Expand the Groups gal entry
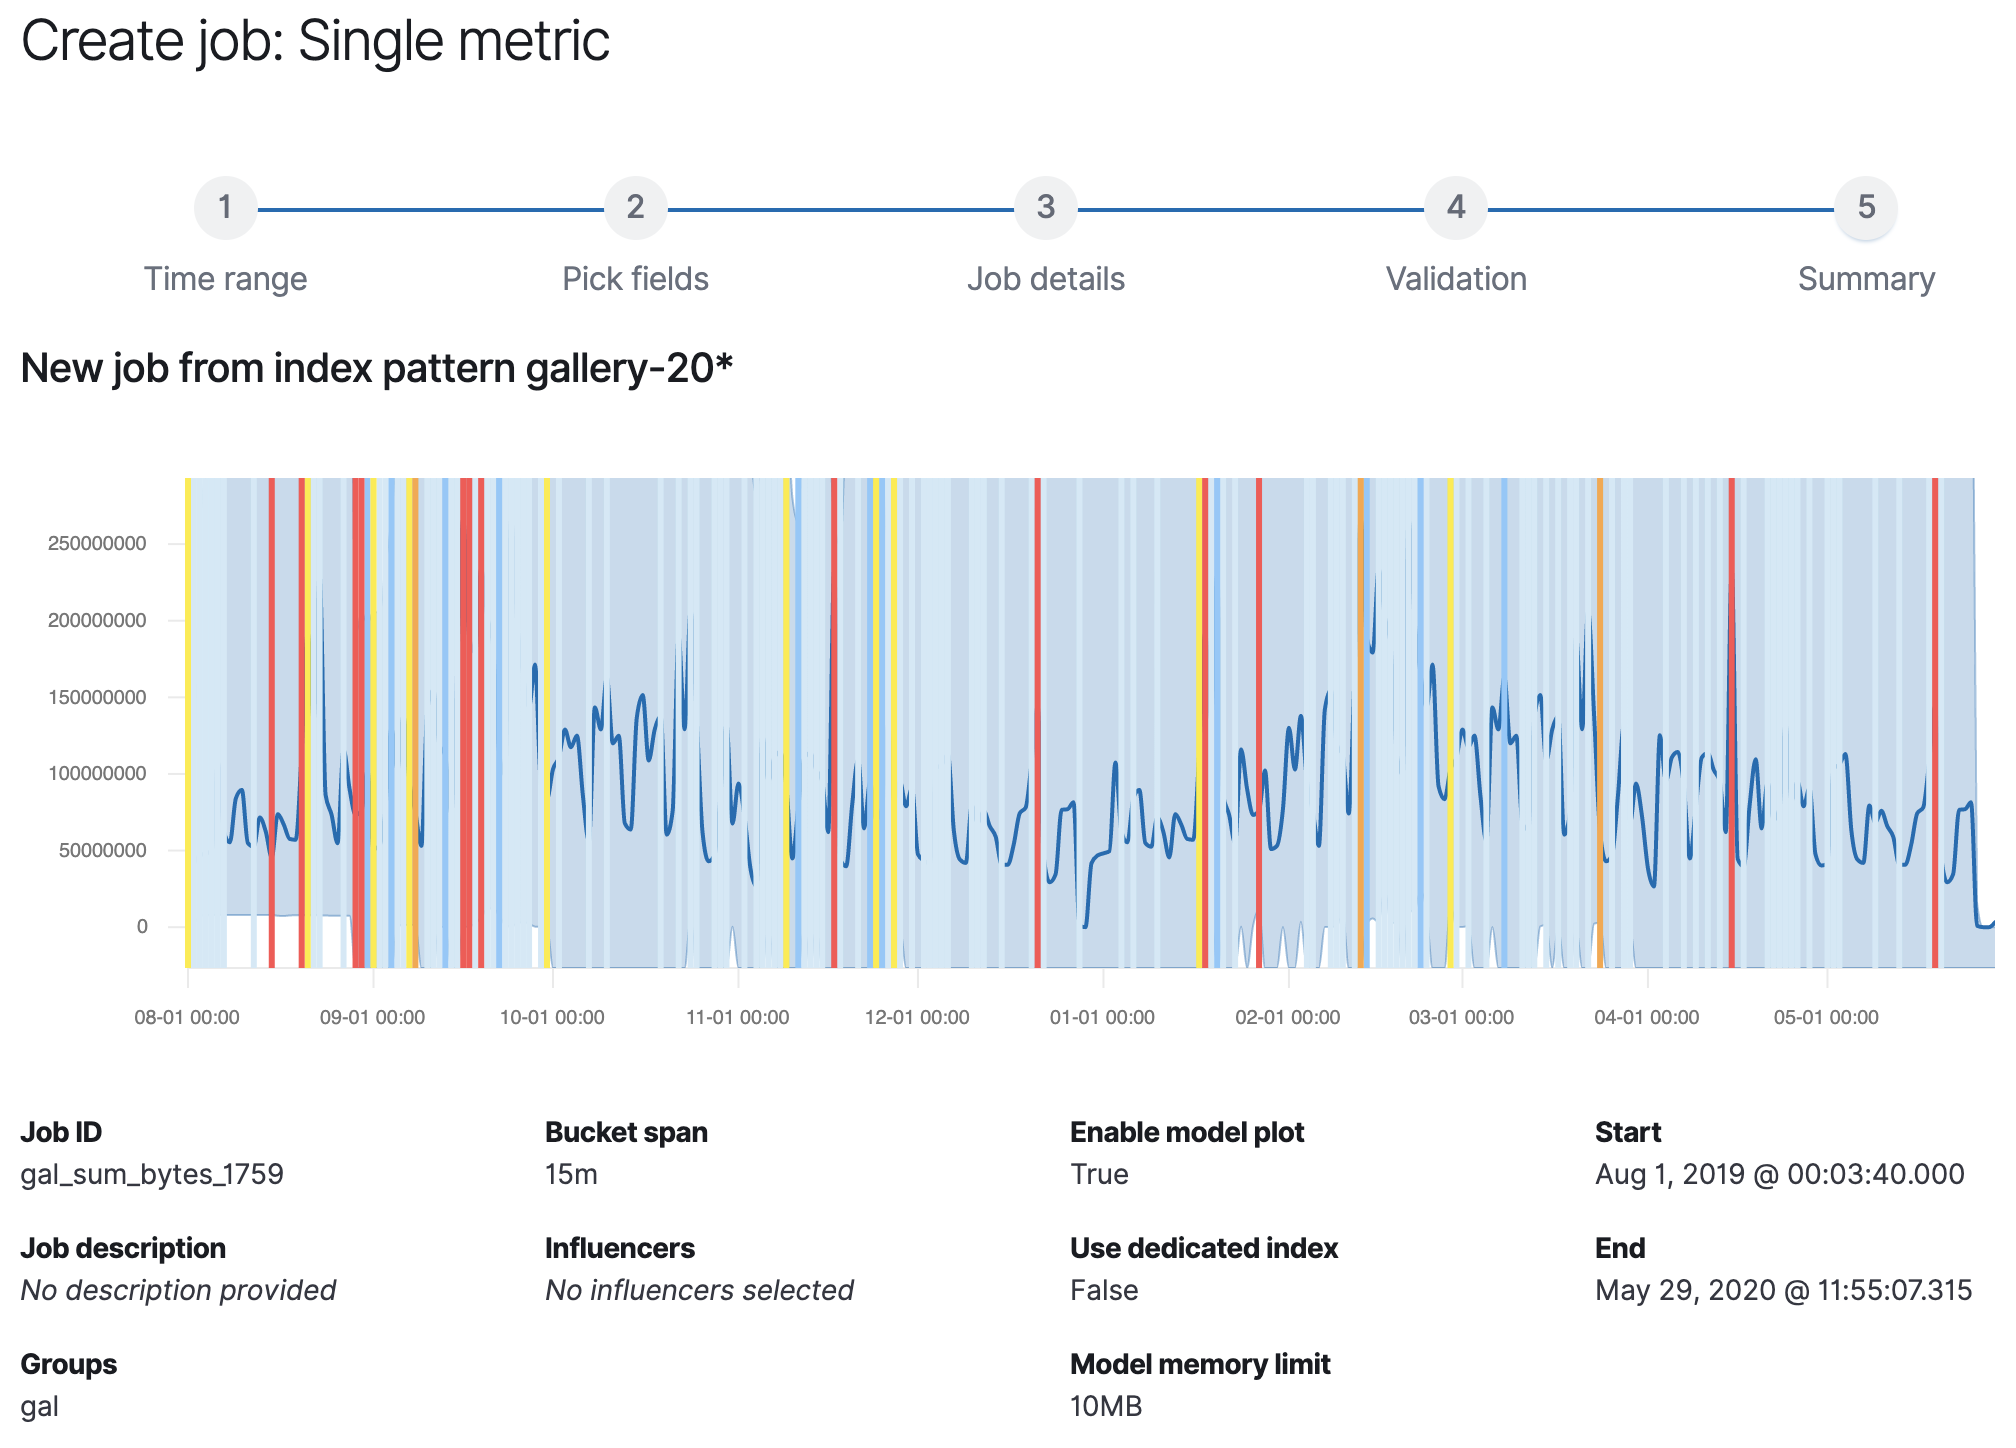 click(40, 1406)
